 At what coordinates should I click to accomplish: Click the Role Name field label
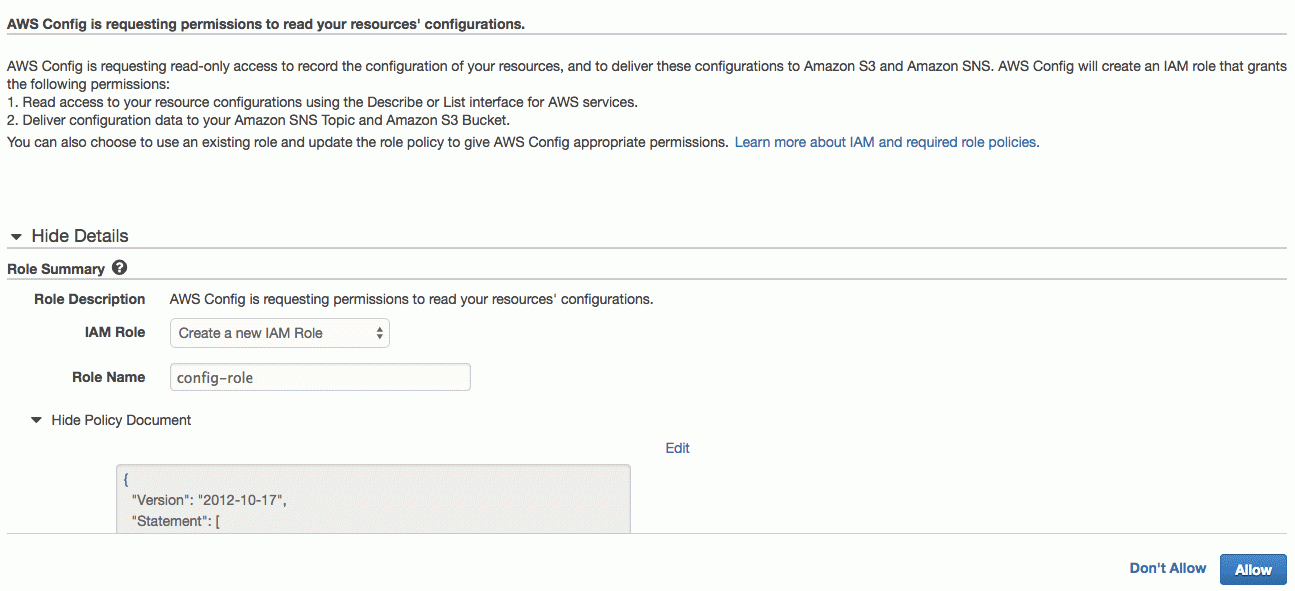tap(108, 377)
